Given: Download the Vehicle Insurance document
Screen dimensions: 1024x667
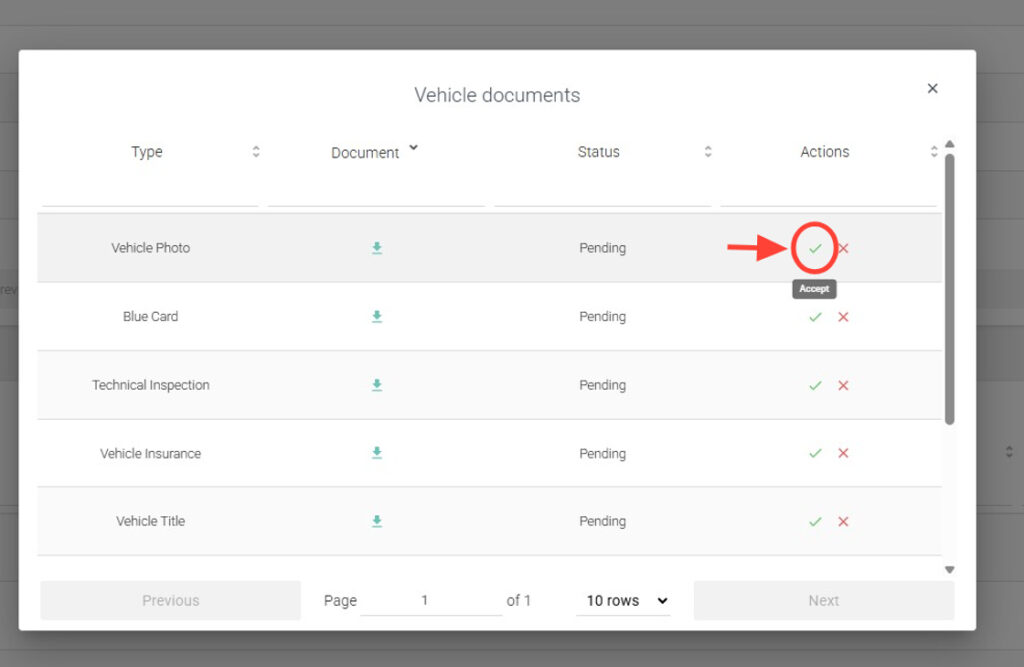Looking at the screenshot, I should pyautogui.click(x=377, y=453).
